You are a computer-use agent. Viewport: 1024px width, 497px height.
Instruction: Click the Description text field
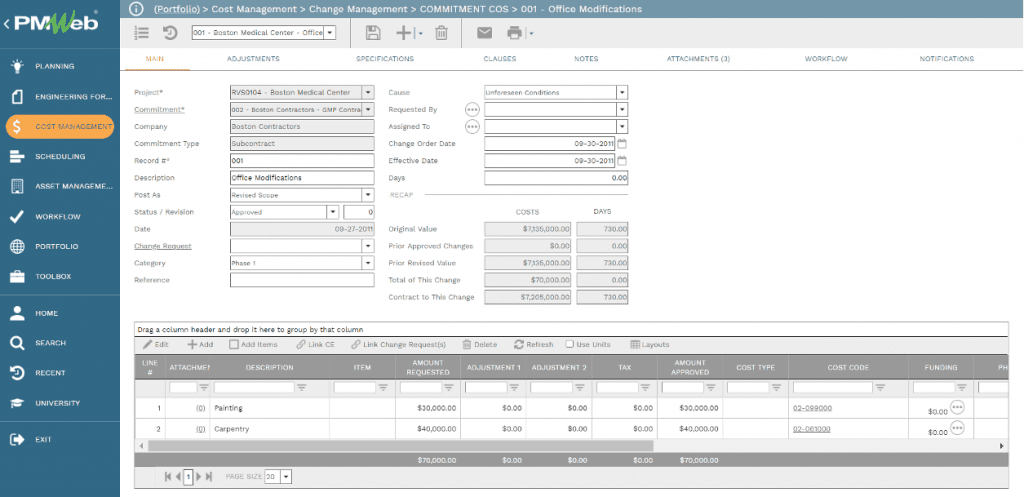click(x=302, y=178)
